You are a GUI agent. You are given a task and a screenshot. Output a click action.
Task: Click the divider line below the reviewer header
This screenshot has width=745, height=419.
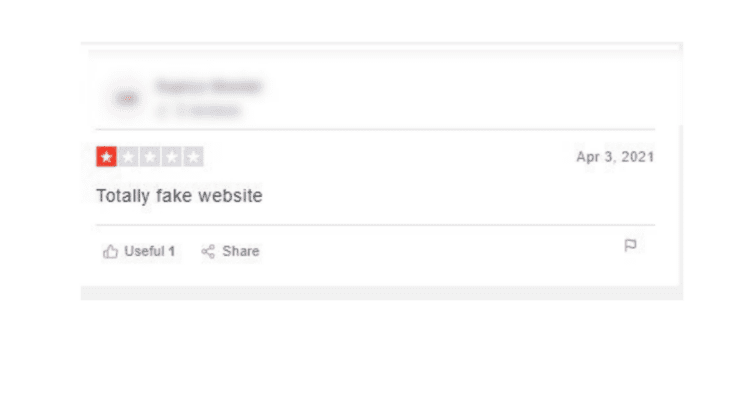(x=375, y=129)
